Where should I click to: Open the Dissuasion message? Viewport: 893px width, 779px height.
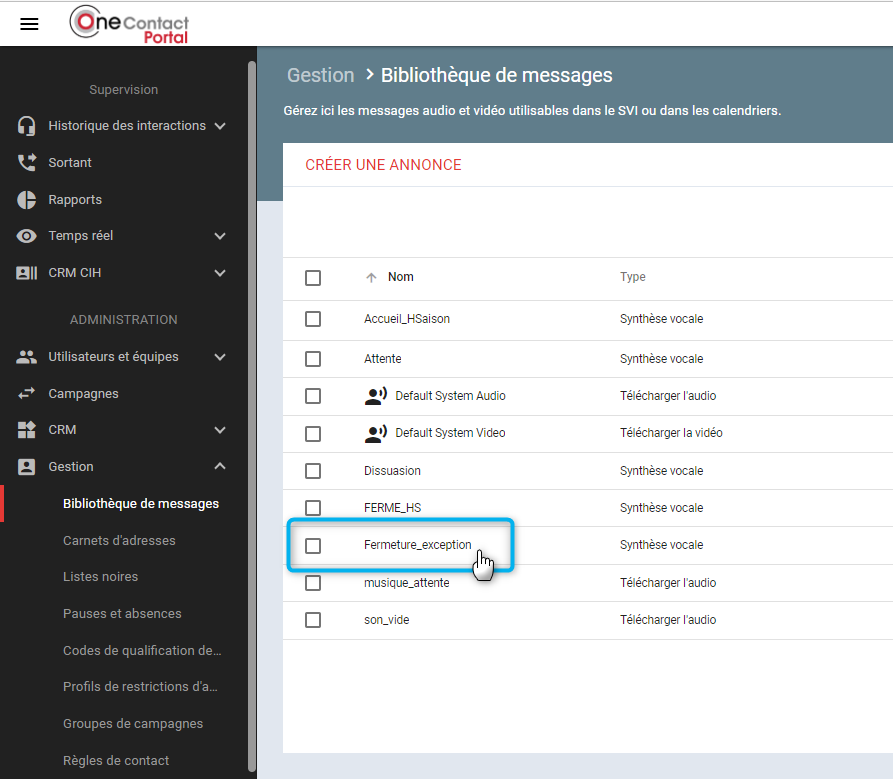(392, 471)
